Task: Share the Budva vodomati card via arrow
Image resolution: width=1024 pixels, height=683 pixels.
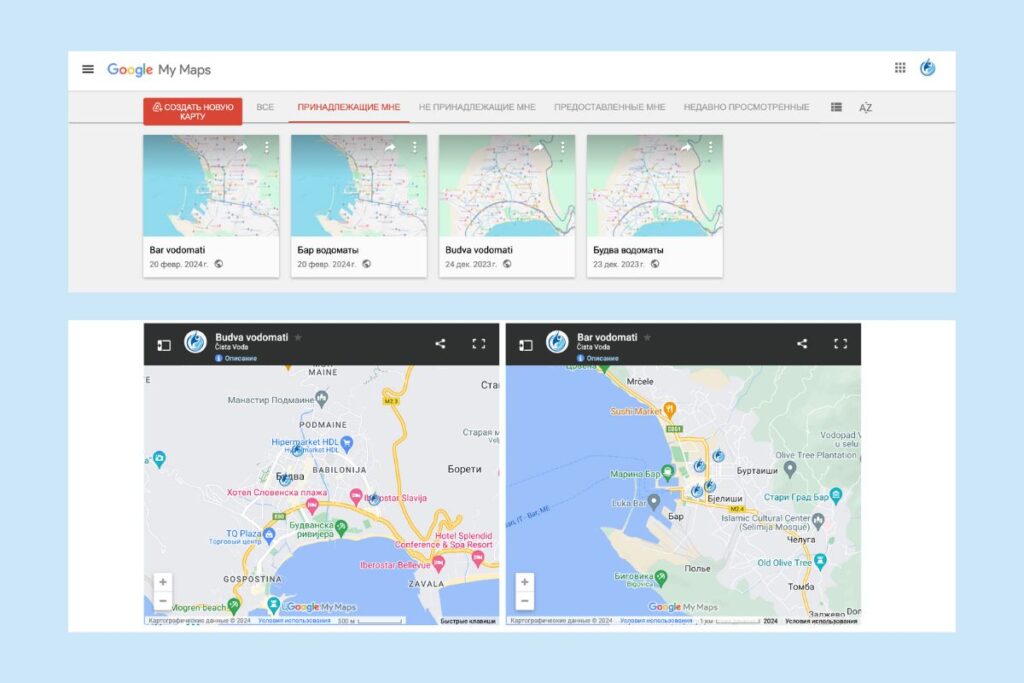Action: pos(538,148)
